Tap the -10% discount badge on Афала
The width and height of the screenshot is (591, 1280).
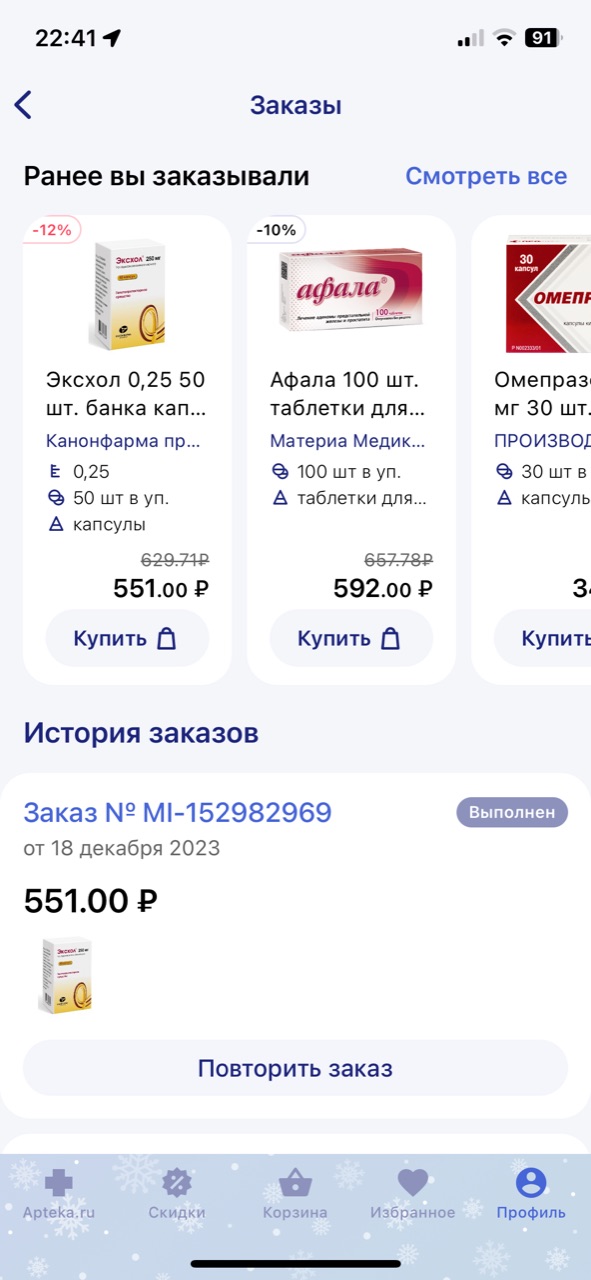(276, 230)
